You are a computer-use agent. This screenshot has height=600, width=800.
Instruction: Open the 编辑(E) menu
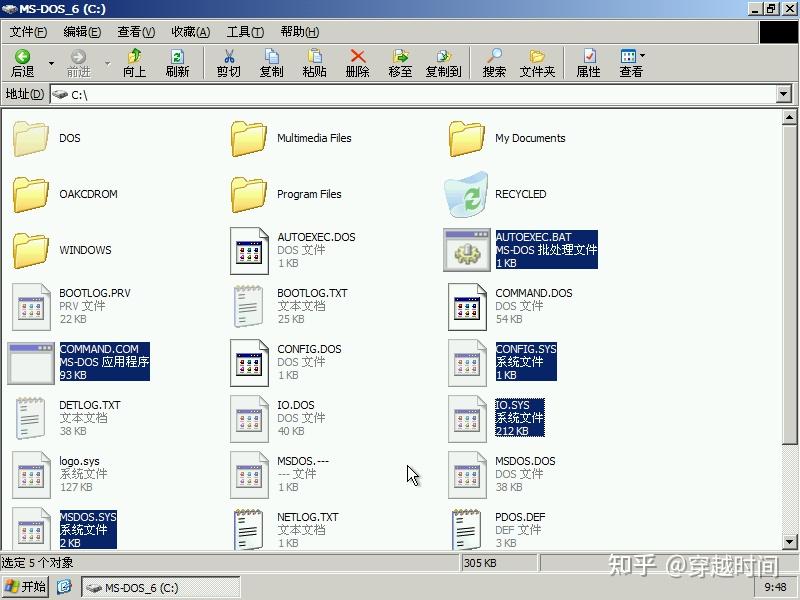(82, 32)
